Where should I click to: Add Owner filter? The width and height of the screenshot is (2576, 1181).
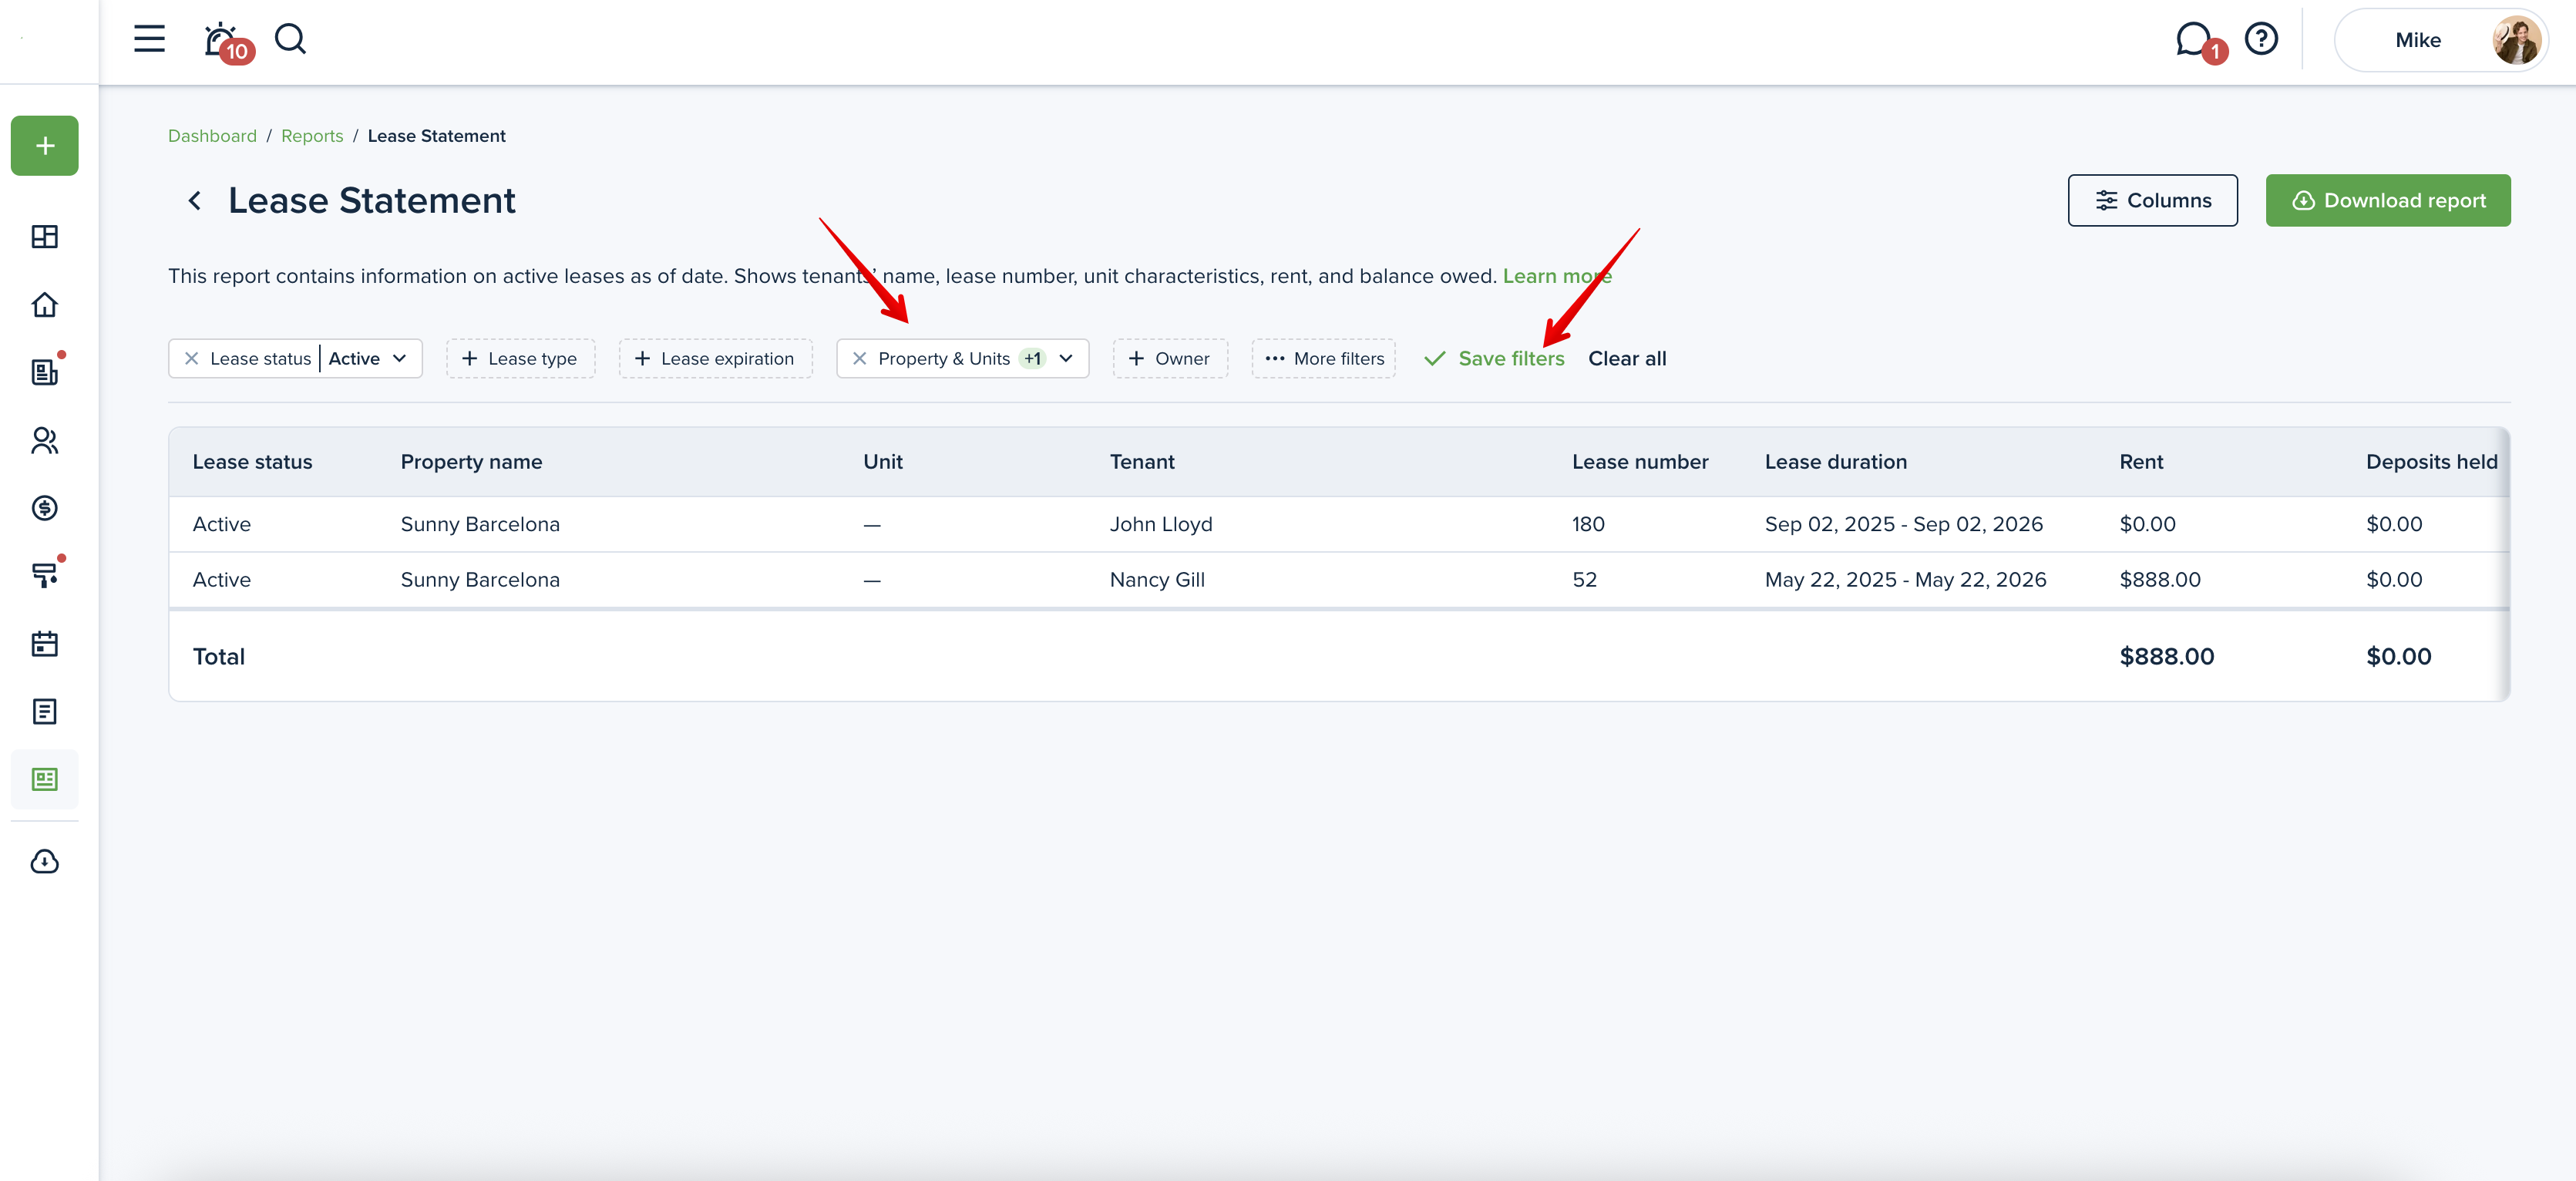[x=1170, y=358]
